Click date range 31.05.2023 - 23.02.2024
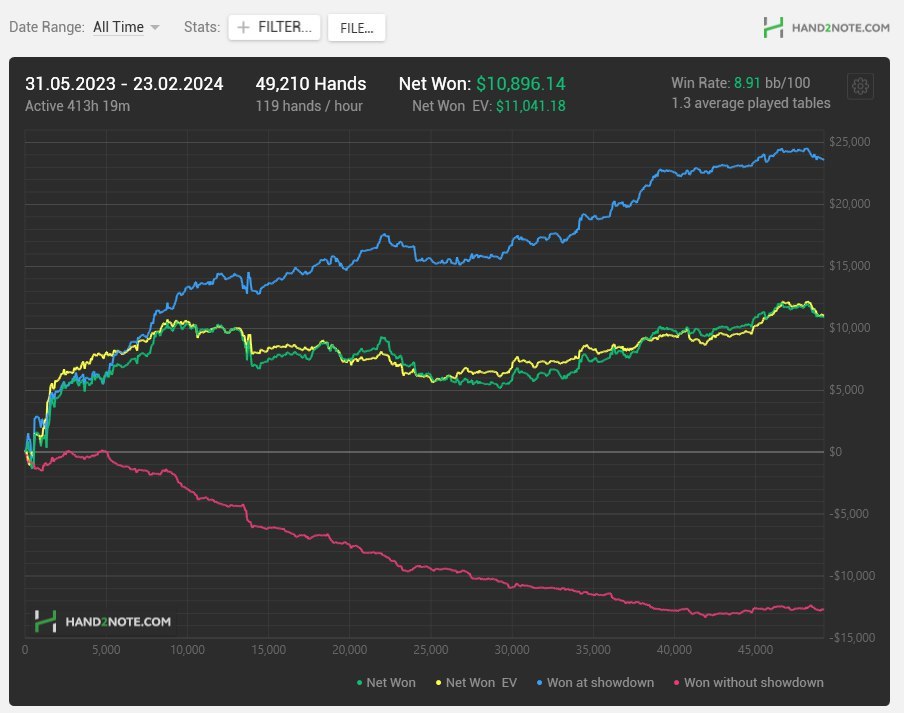Screen dimensions: 904x713 pyautogui.click(x=124, y=84)
